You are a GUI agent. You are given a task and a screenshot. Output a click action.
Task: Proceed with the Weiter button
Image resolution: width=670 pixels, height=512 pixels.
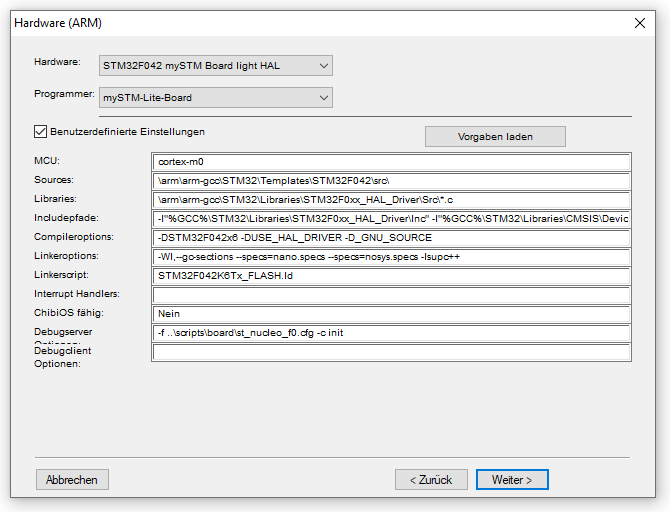512,480
